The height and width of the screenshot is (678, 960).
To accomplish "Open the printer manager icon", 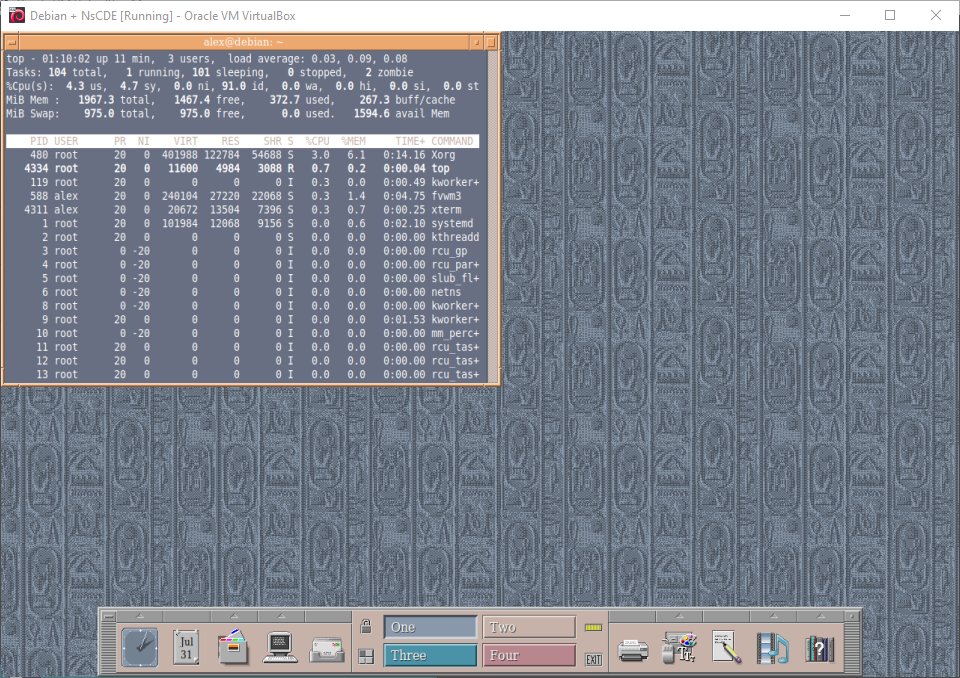I will pos(633,648).
